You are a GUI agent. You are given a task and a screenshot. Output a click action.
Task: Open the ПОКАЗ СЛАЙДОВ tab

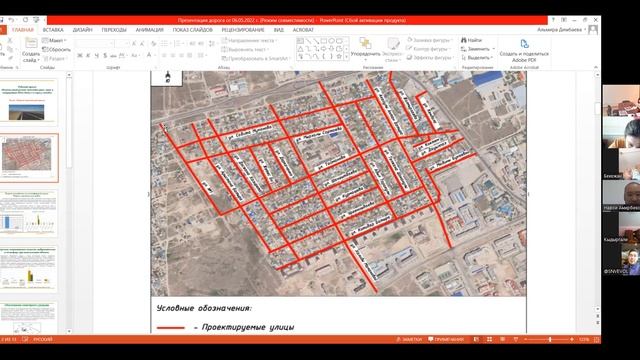(x=192, y=30)
